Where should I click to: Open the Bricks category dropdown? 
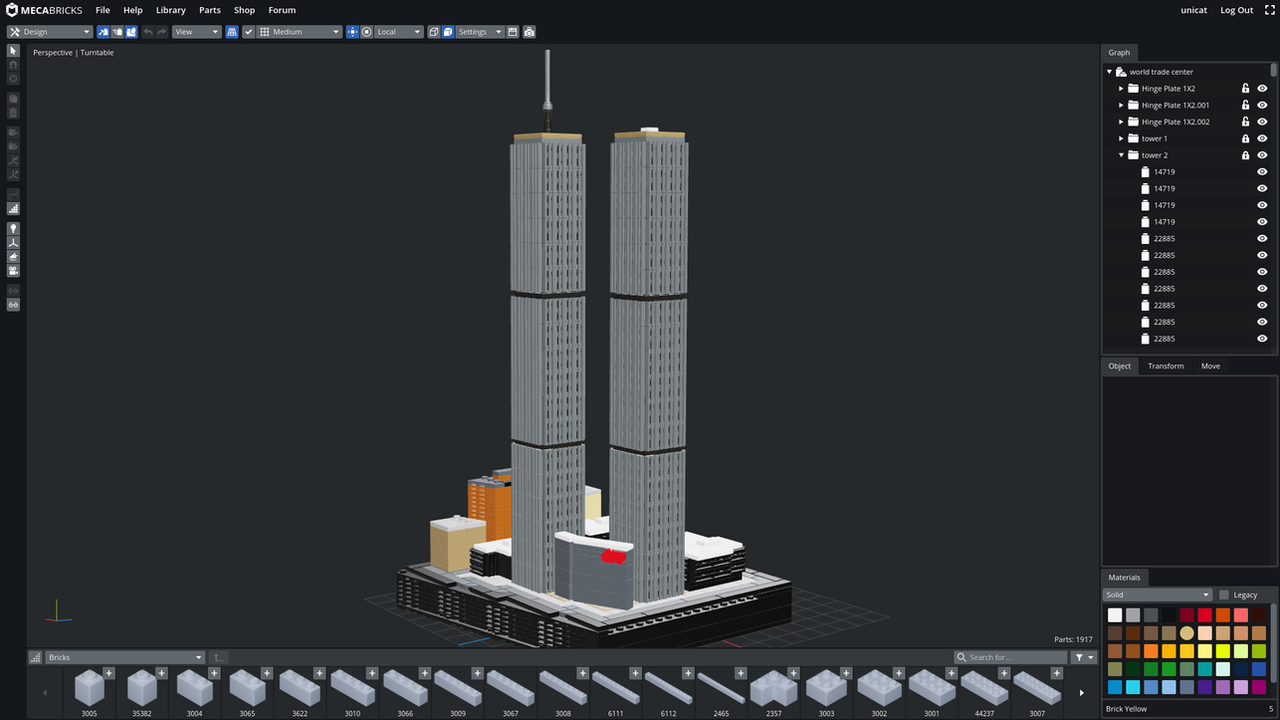[125, 657]
